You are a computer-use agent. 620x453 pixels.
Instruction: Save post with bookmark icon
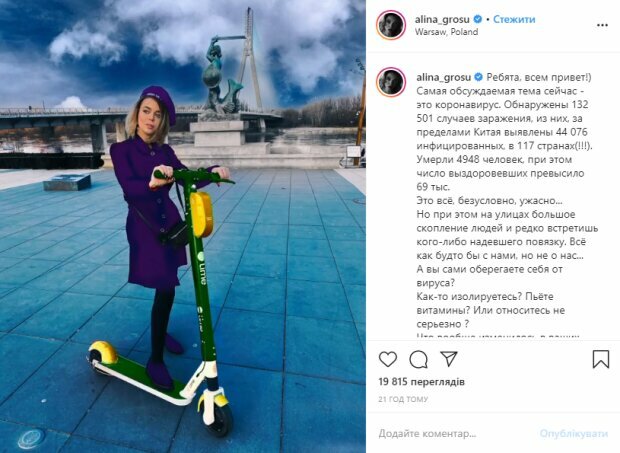601,359
